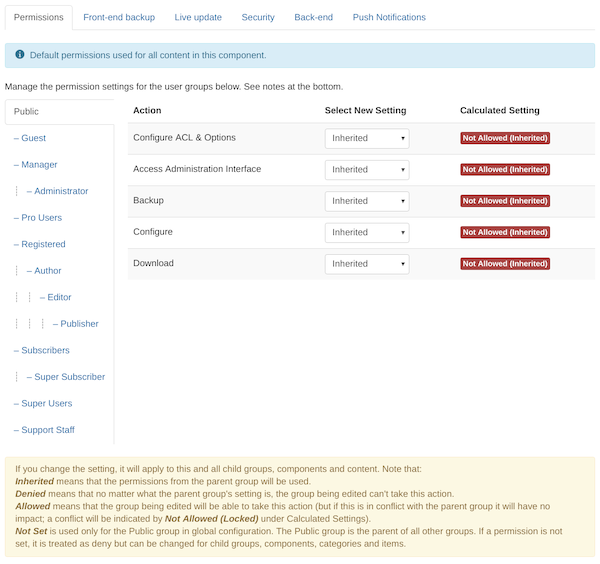Select the Back-end tab
The image size is (600, 564).
point(313,17)
